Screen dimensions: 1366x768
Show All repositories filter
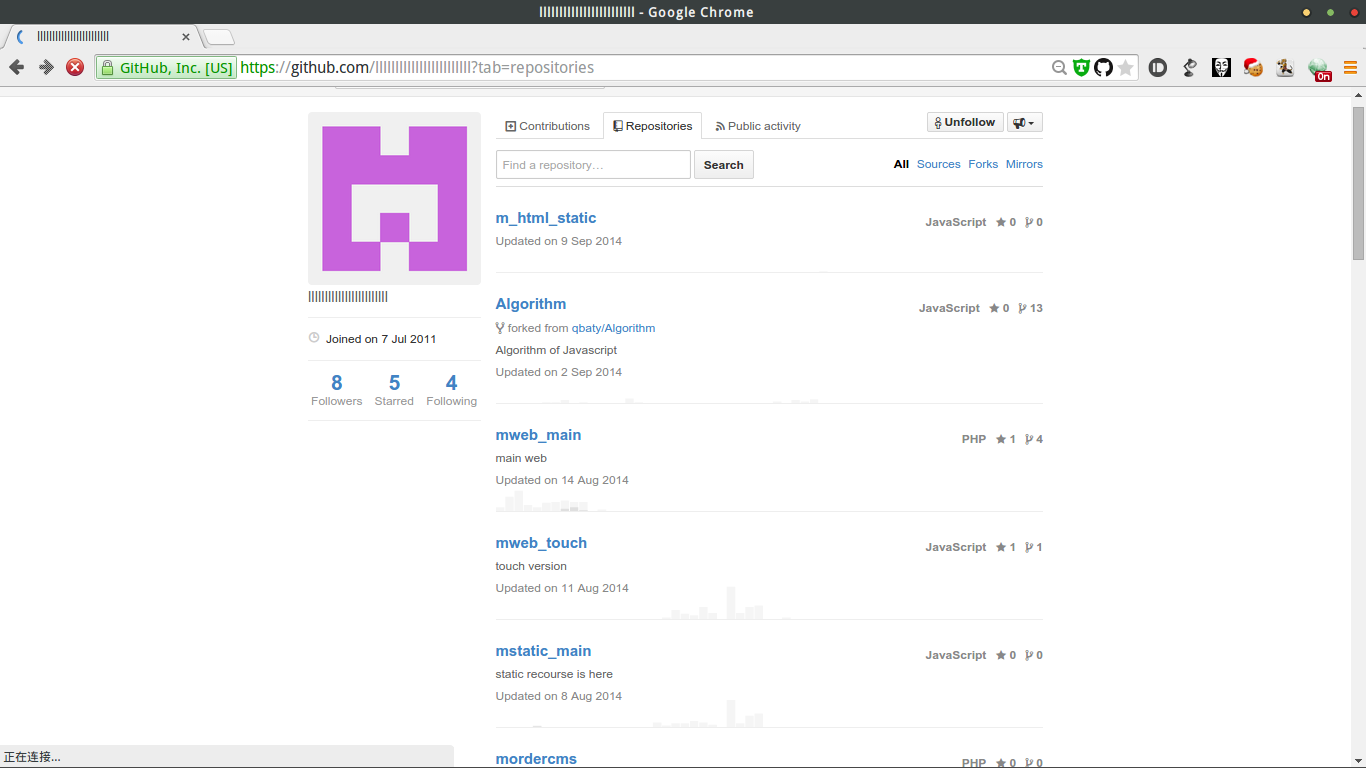coord(901,164)
